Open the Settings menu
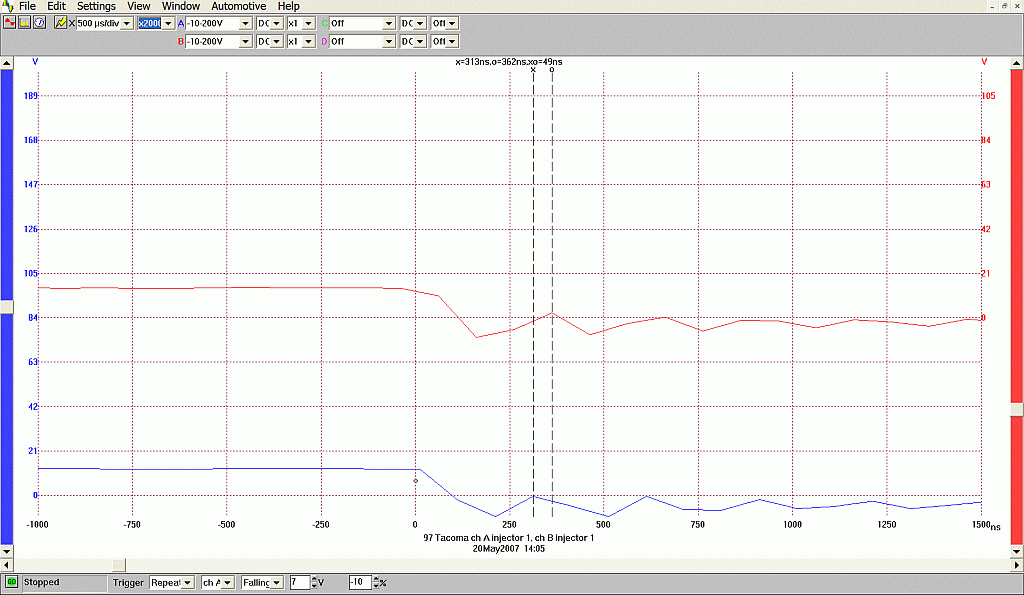Screen dimensions: 1024x595 96,6
